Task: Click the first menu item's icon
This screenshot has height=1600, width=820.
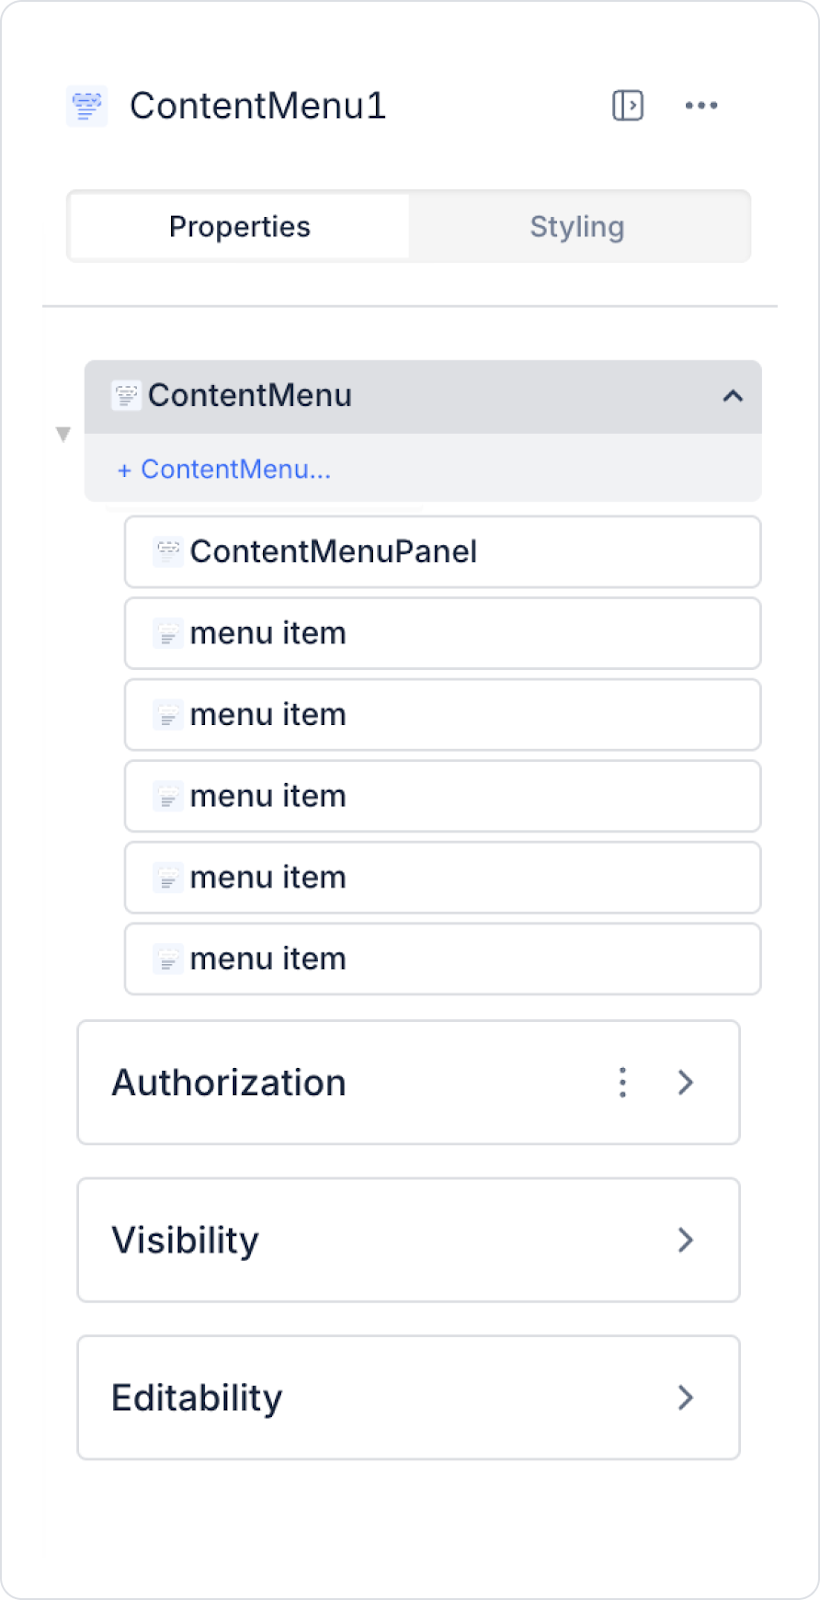Action: (168, 634)
